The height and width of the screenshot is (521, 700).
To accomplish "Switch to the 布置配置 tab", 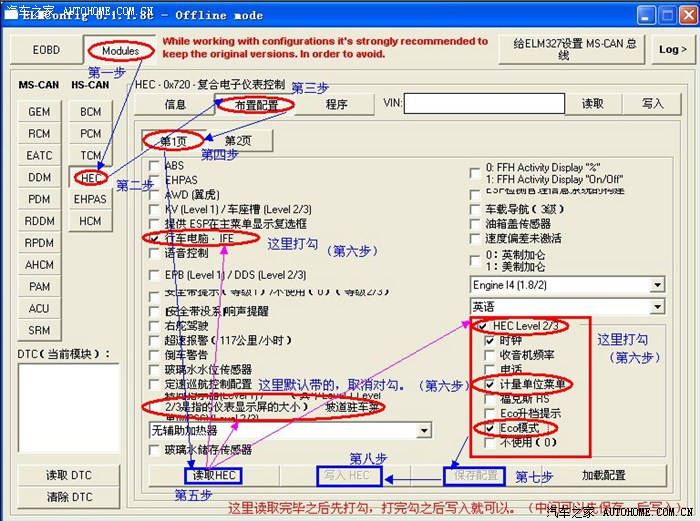I will (x=255, y=104).
